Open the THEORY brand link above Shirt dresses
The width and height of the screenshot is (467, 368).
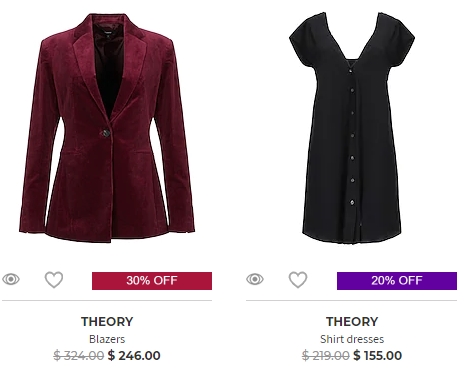(352, 322)
